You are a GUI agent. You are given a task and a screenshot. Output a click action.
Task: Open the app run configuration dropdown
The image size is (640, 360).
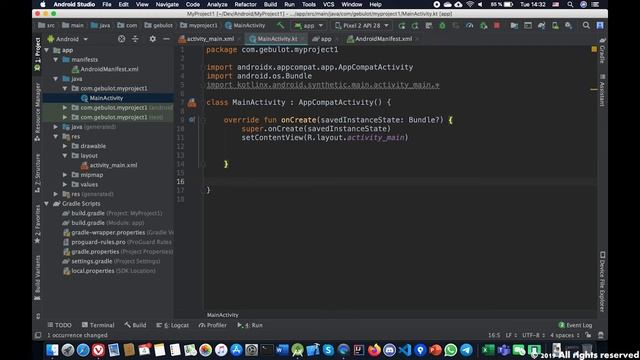[309, 26]
